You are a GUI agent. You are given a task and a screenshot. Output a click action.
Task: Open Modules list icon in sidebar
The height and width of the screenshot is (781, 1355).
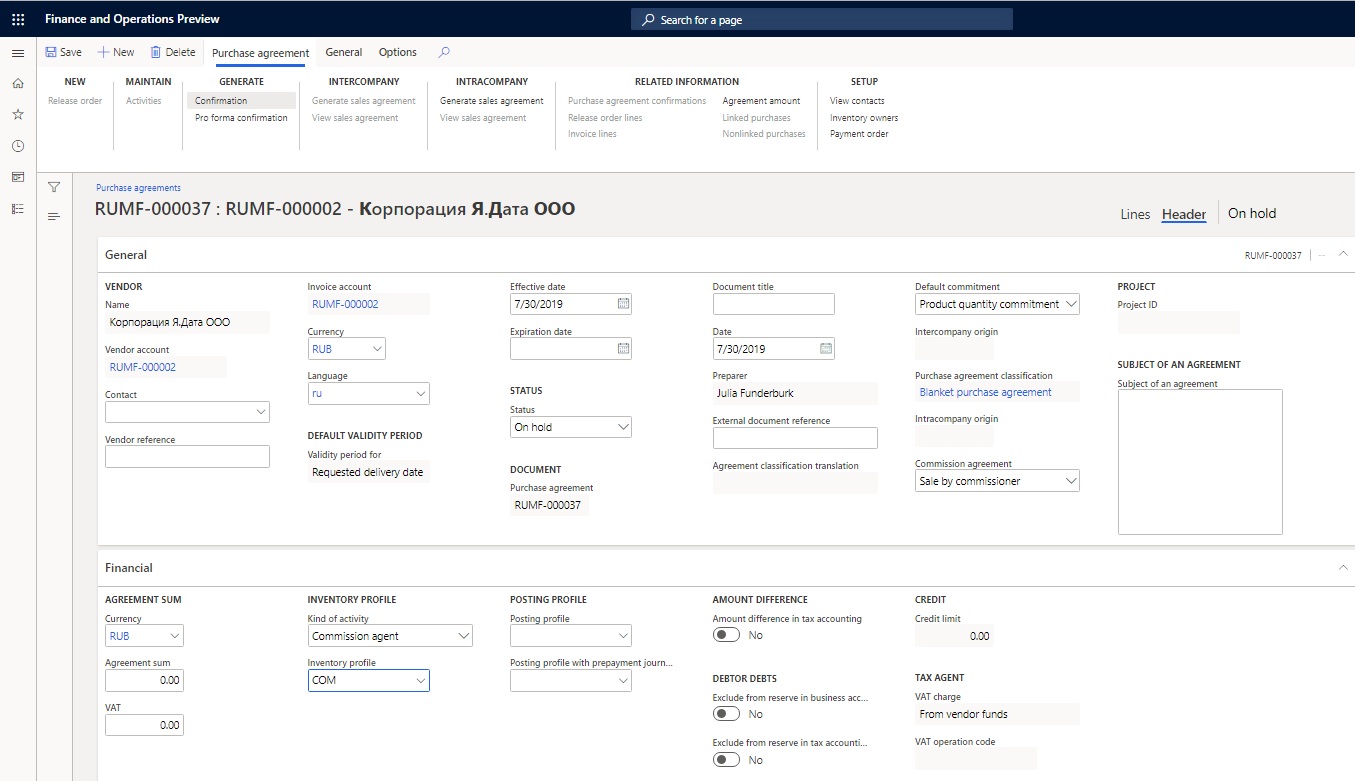[x=18, y=208]
